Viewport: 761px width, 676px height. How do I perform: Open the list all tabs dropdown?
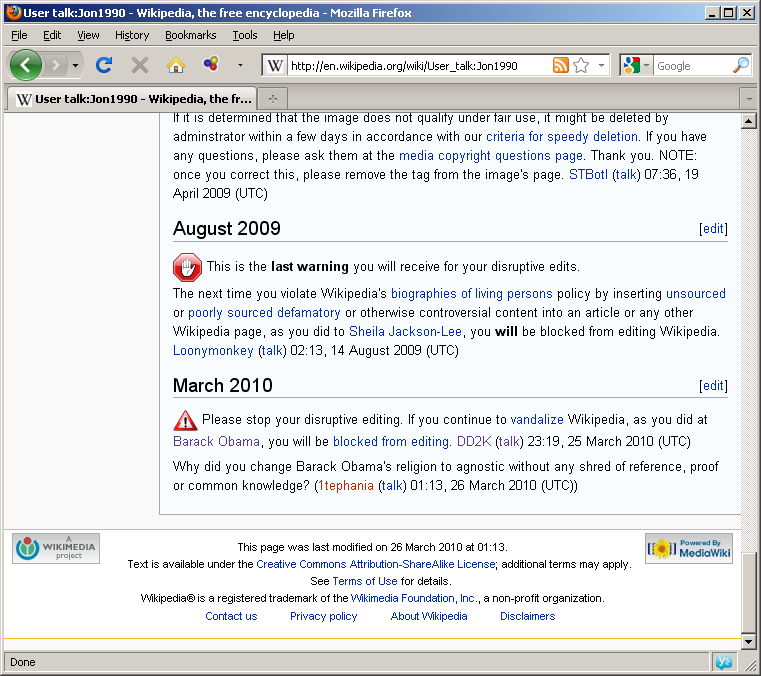click(x=749, y=99)
